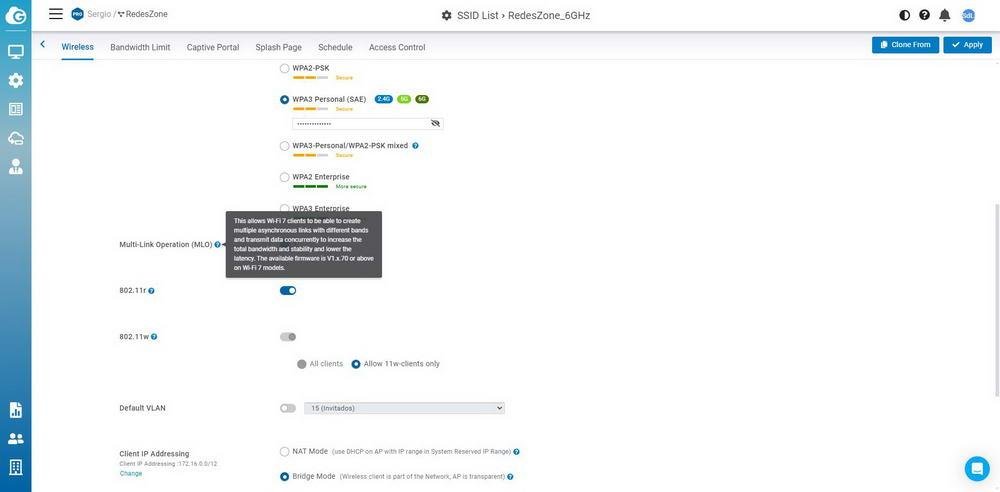This screenshot has width=1000, height=492.
Task: Select the Bridge Mode radio option
Action: click(x=284, y=477)
